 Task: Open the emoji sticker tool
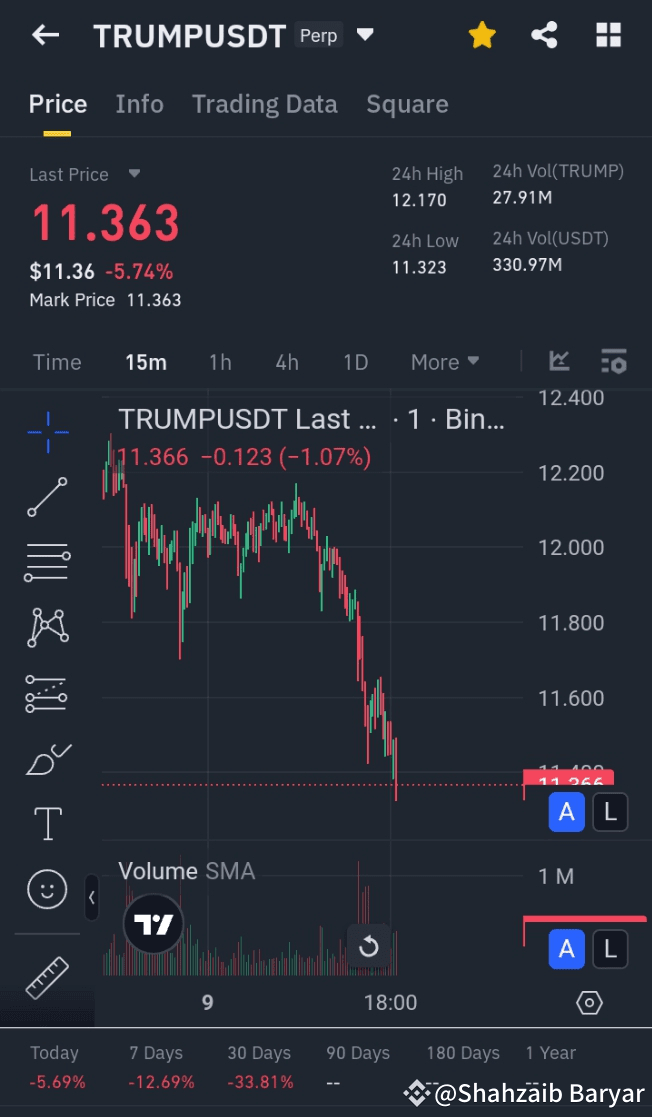[48, 889]
